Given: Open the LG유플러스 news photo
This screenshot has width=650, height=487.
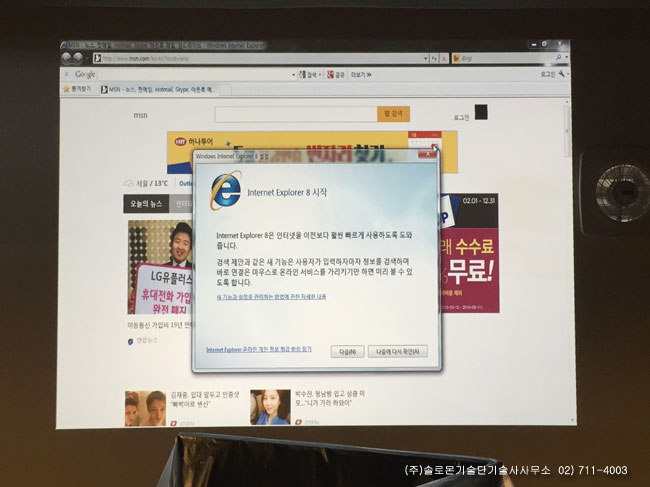Looking at the screenshot, I should pyautogui.click(x=160, y=267).
